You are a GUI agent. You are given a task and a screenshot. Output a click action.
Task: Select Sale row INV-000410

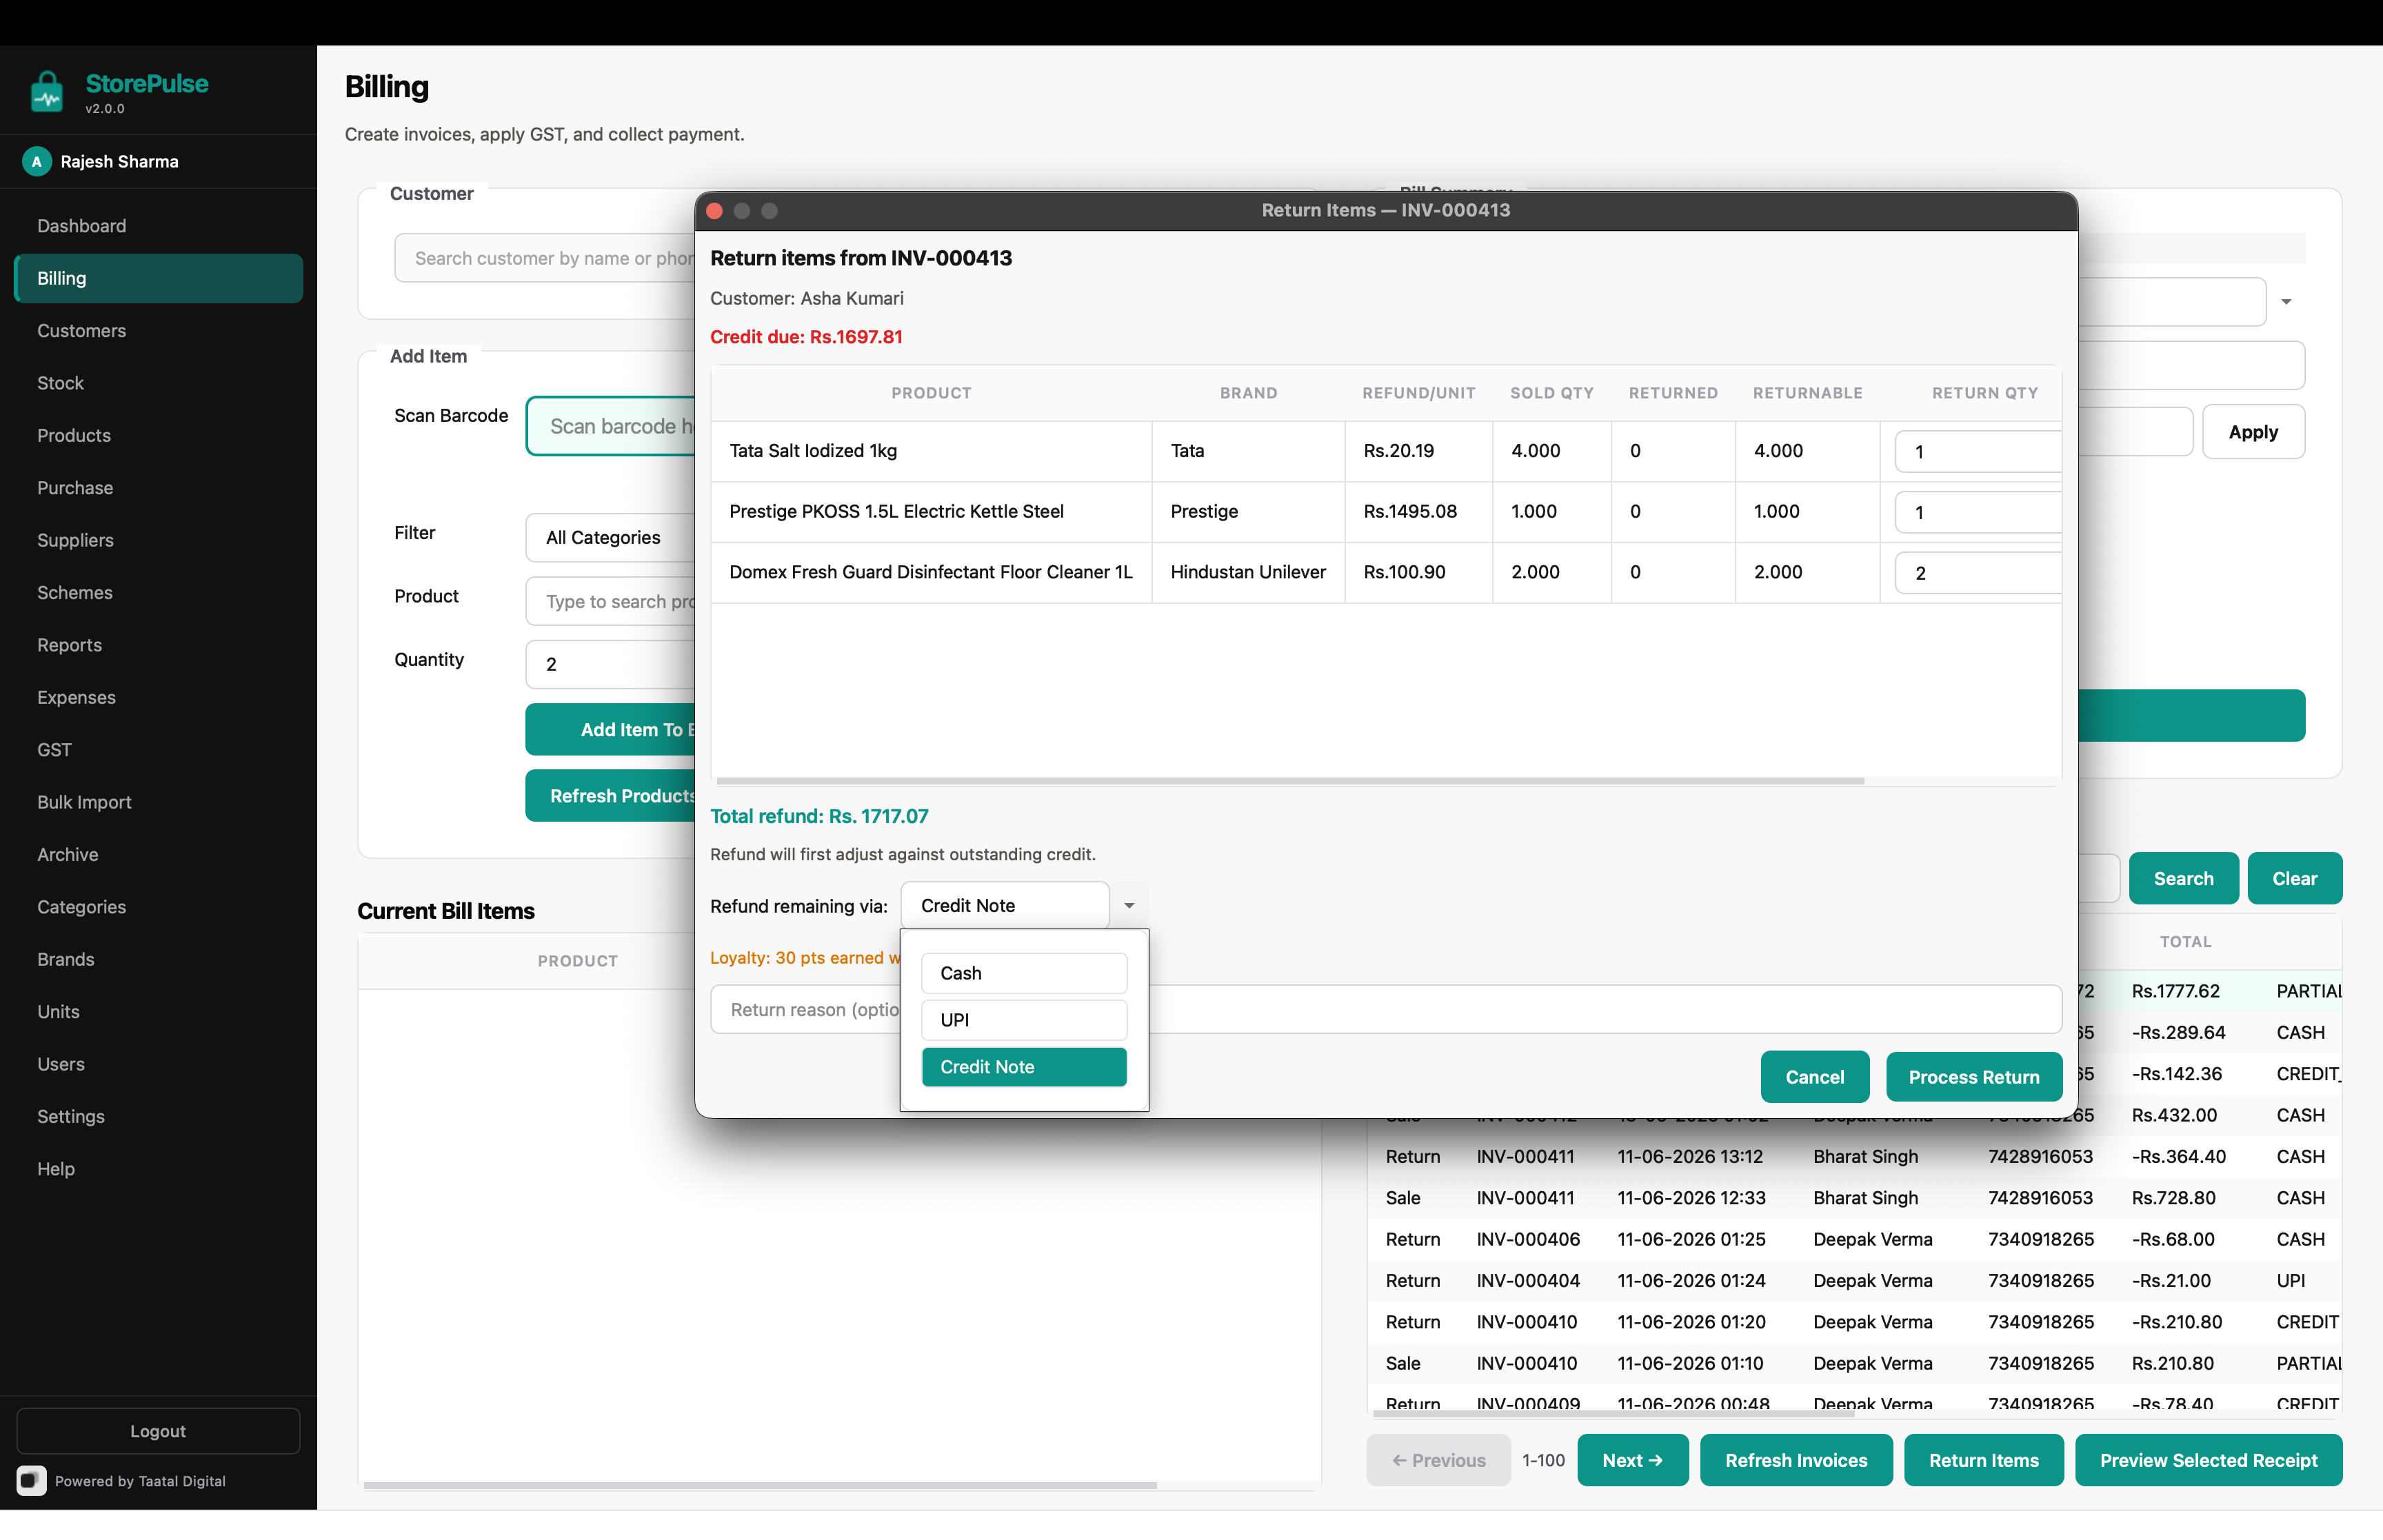pos(1855,1364)
